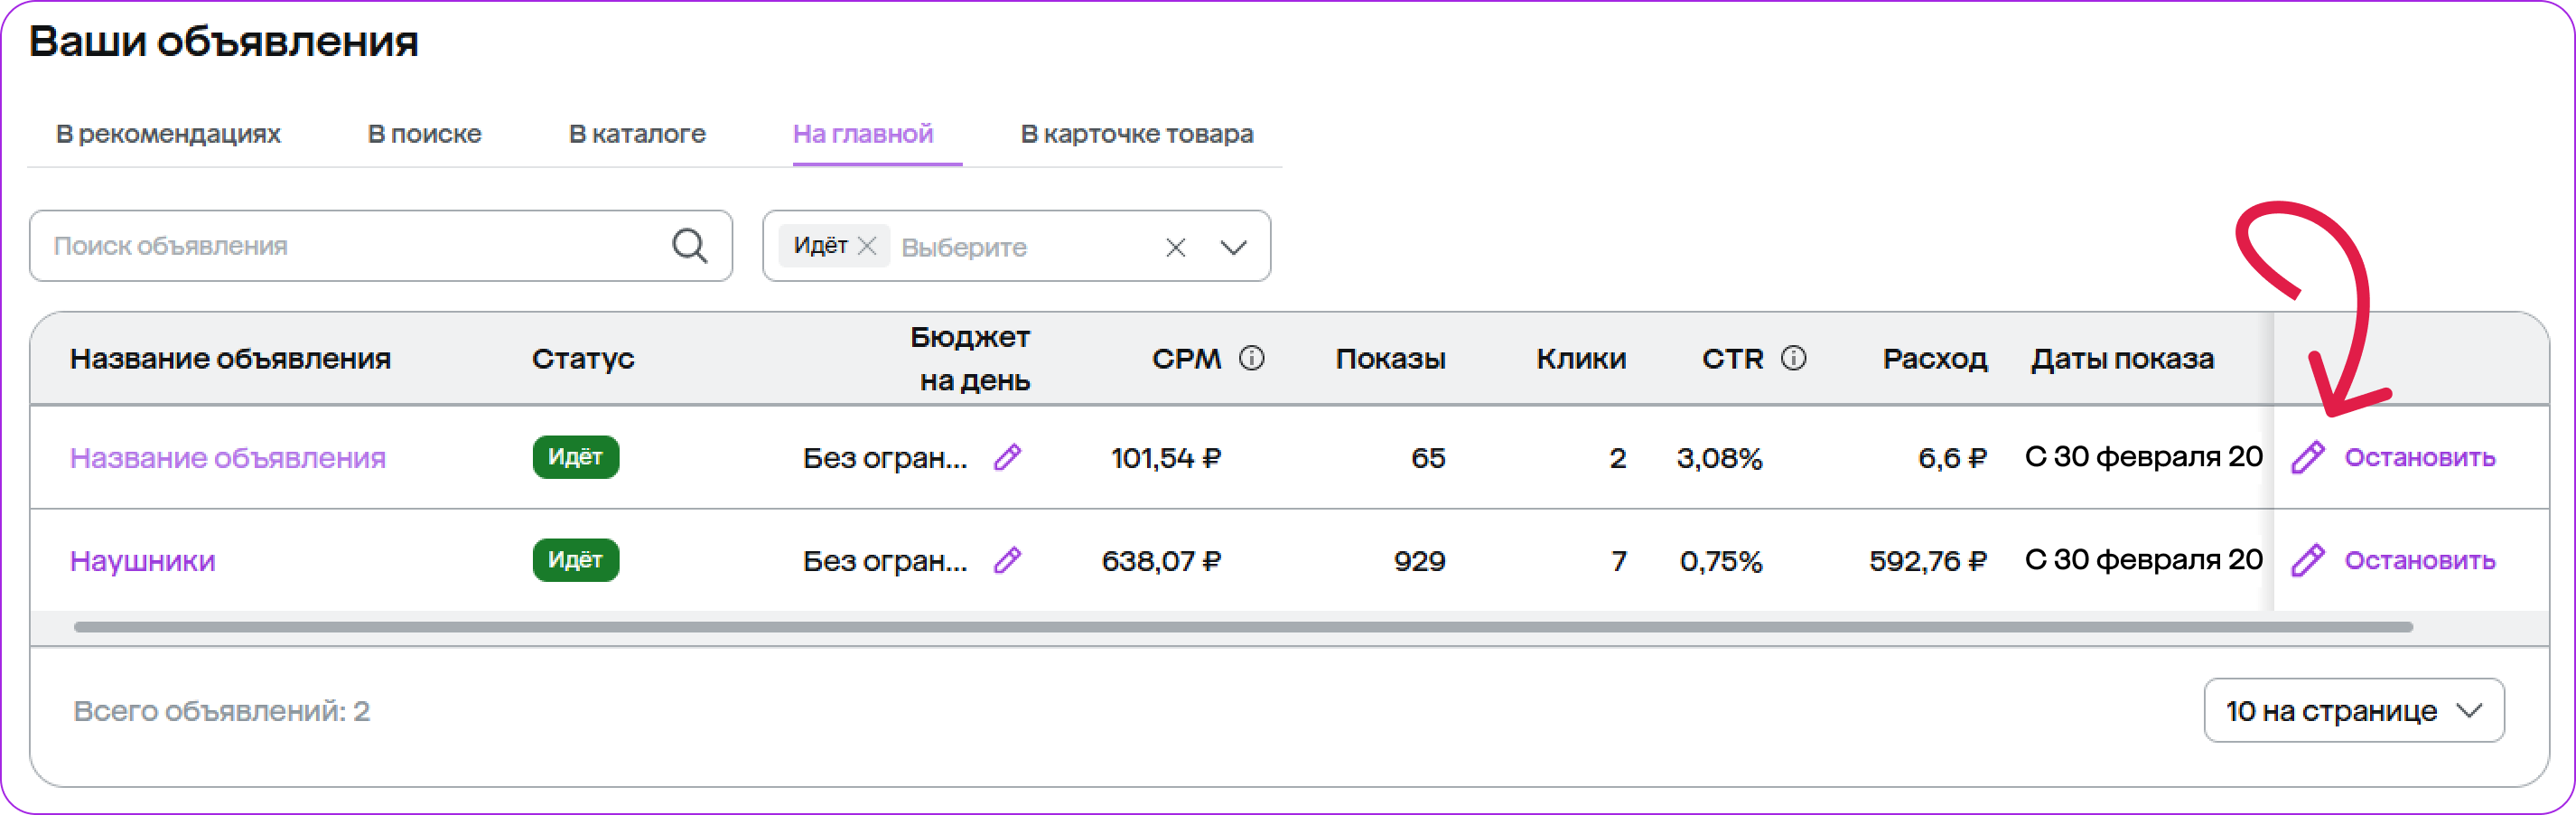Edit daily budget for Название объявления row
Image resolution: width=2576 pixels, height=815 pixels.
pyautogui.click(x=1007, y=457)
